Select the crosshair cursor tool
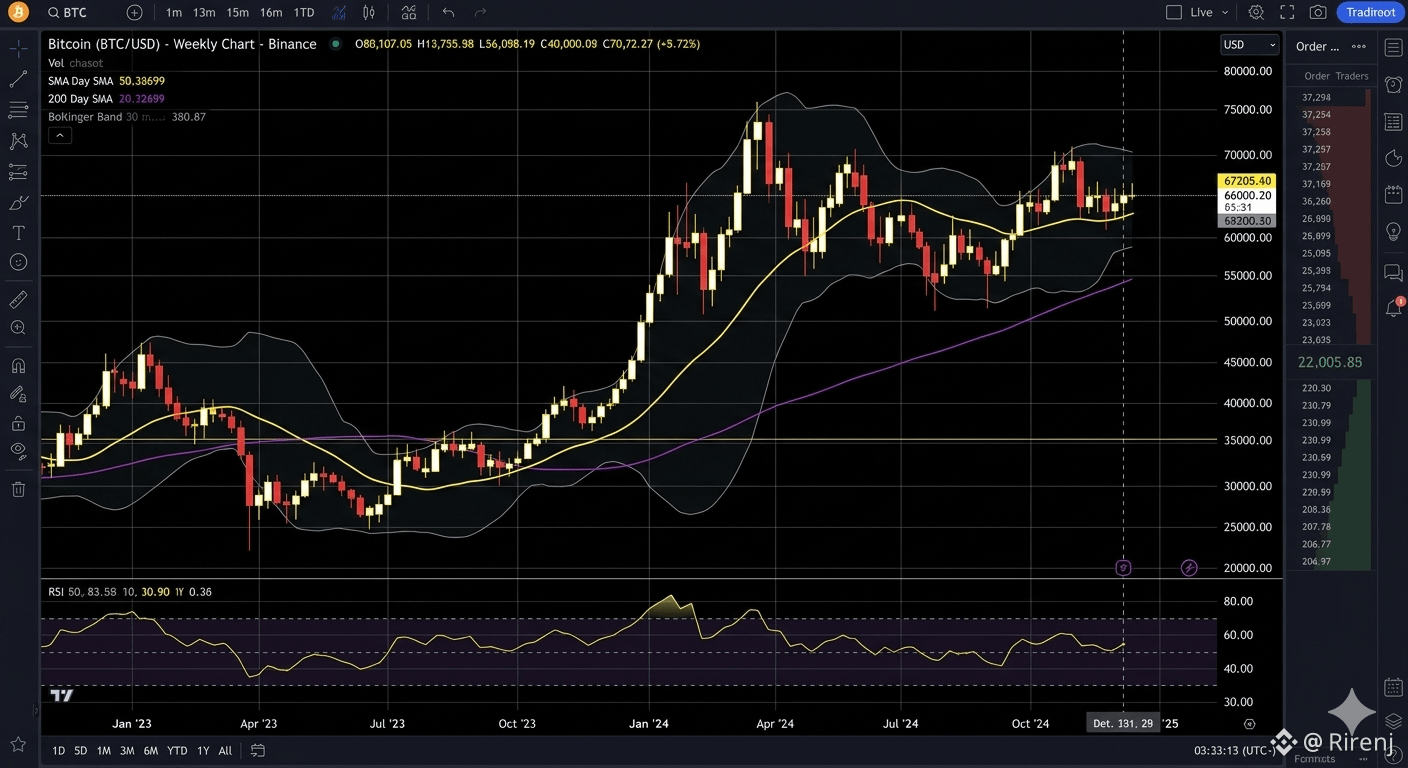The width and height of the screenshot is (1408, 768). coord(18,48)
